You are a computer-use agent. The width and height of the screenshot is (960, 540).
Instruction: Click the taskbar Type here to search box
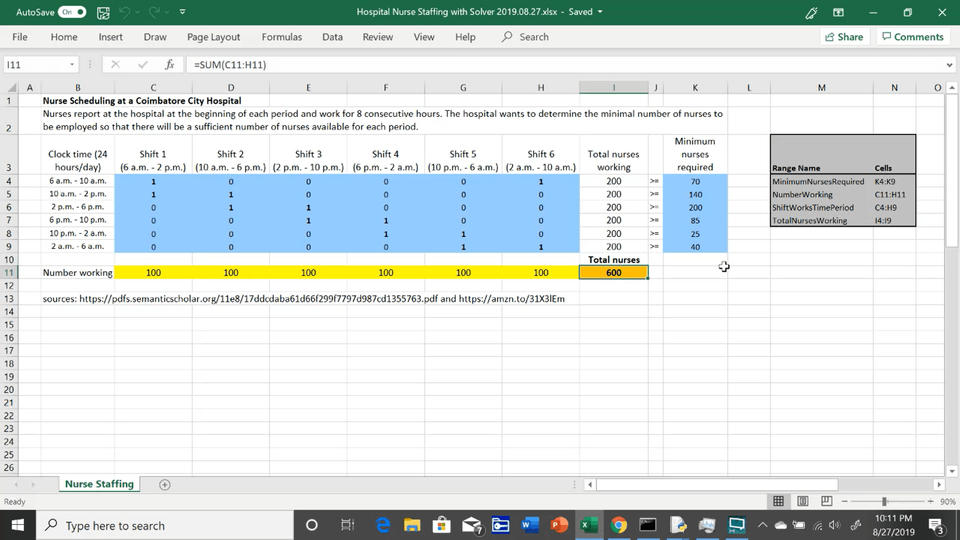(x=164, y=525)
